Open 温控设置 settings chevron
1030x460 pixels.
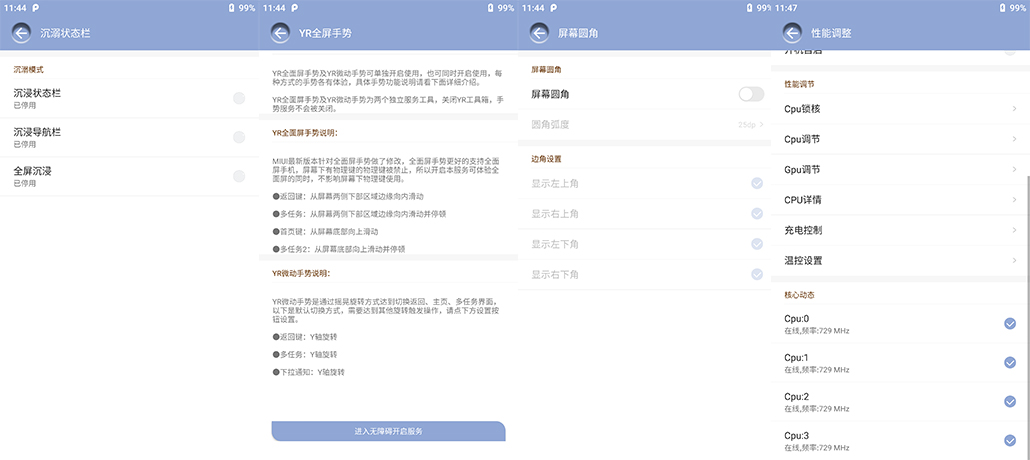1013,261
